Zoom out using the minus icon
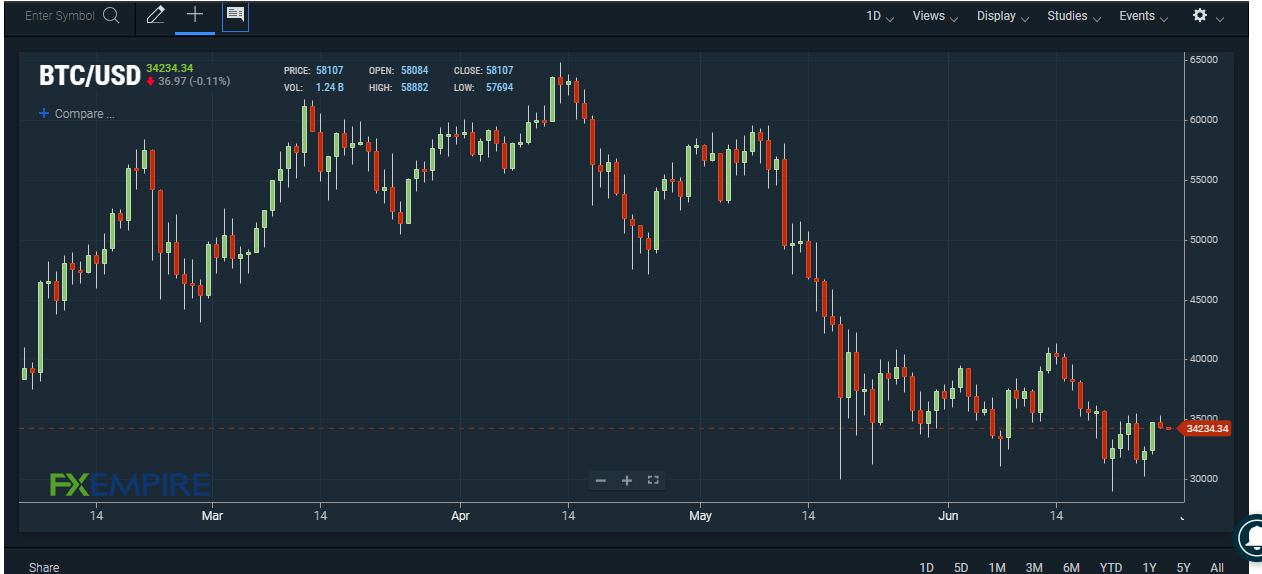Viewport: 1262px width, 574px height. [x=601, y=480]
